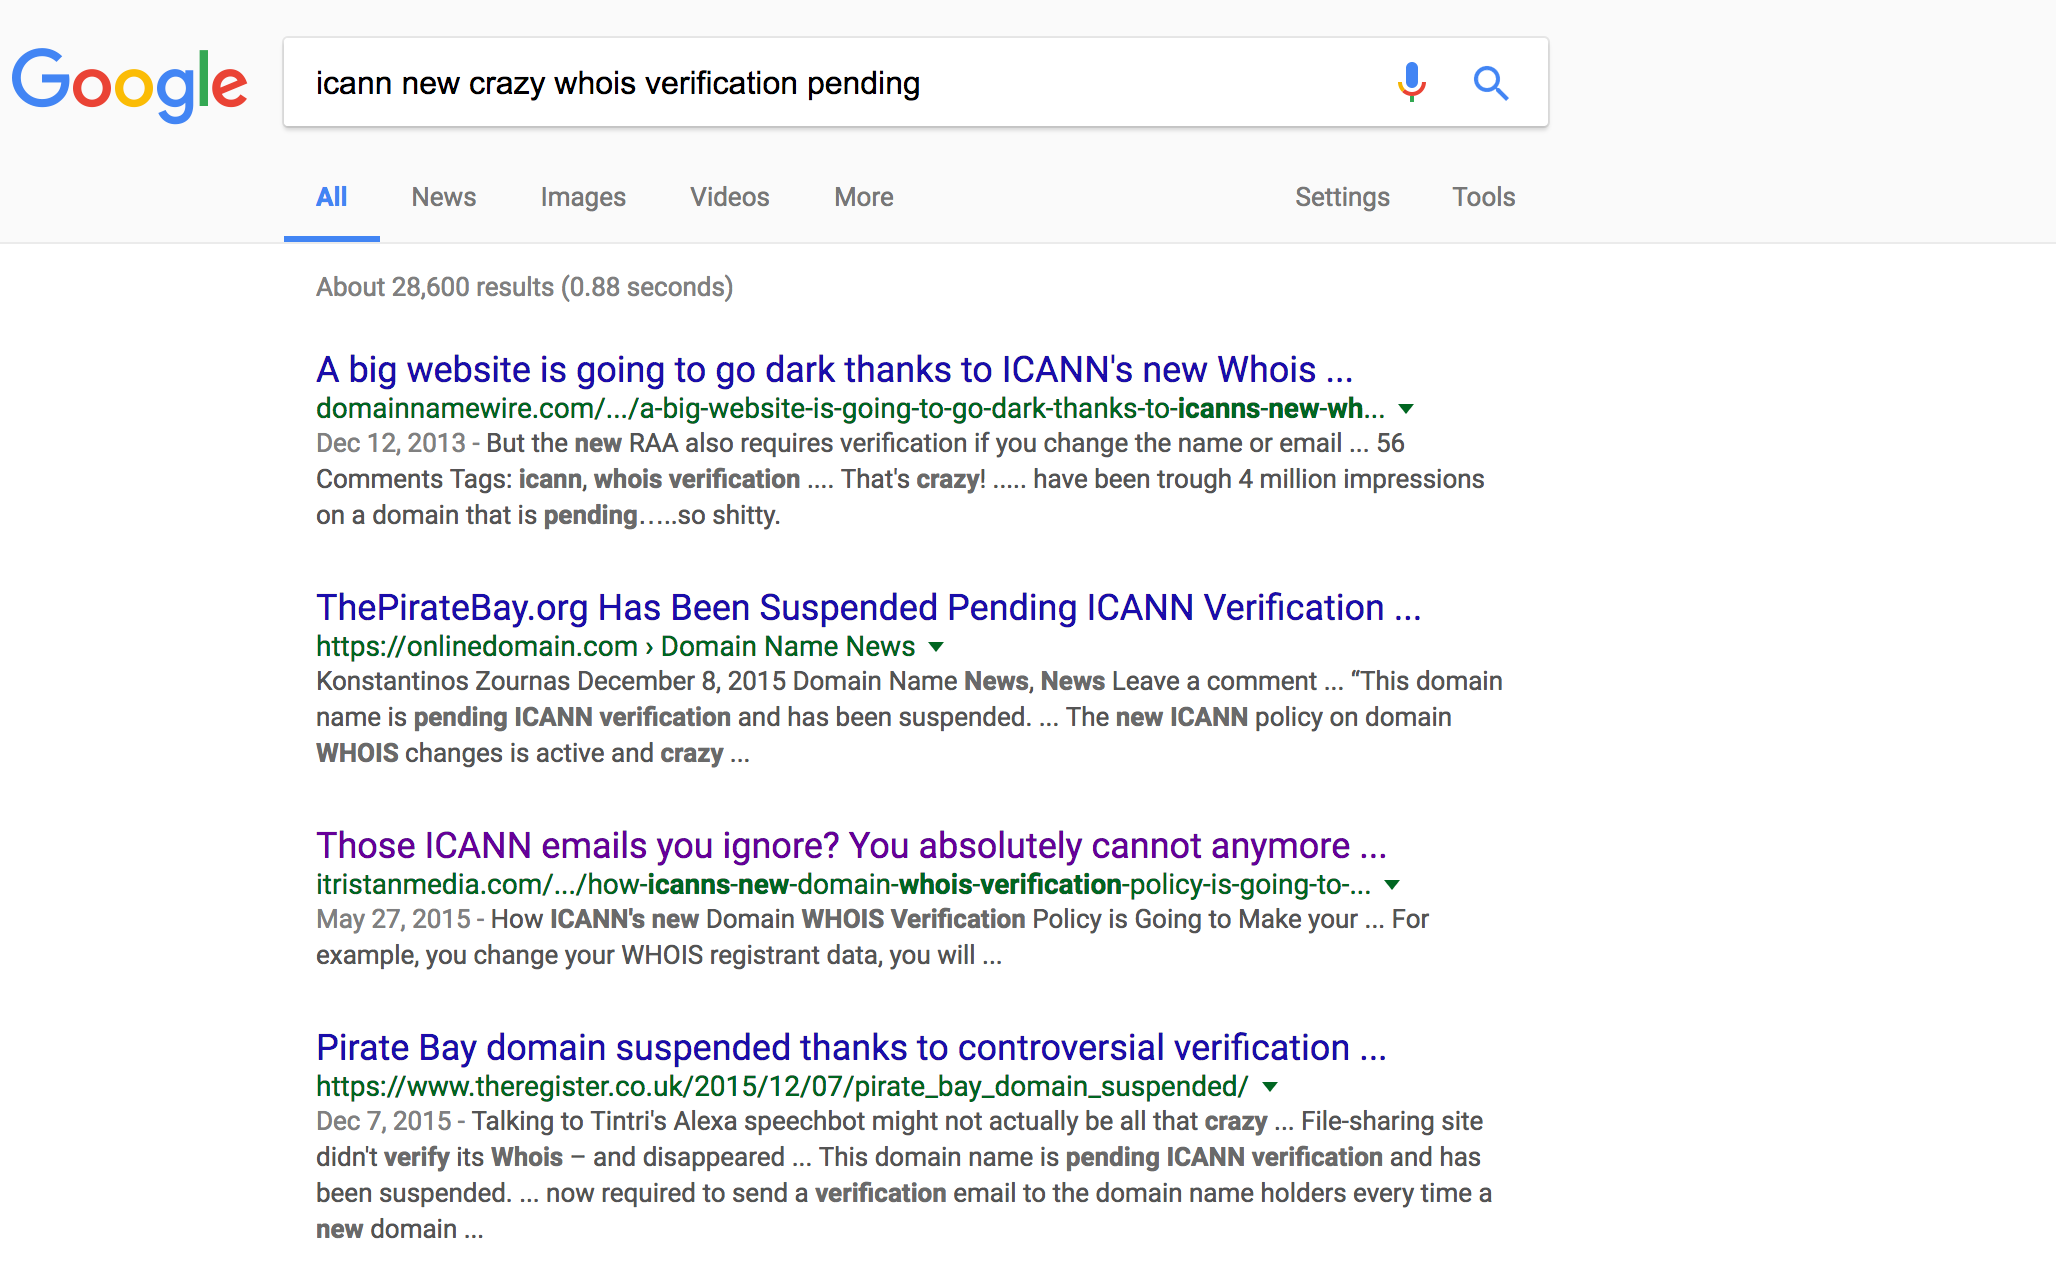Click the blue magnifying glass search icon
Screen dimensions: 2056x1280
click(1490, 82)
